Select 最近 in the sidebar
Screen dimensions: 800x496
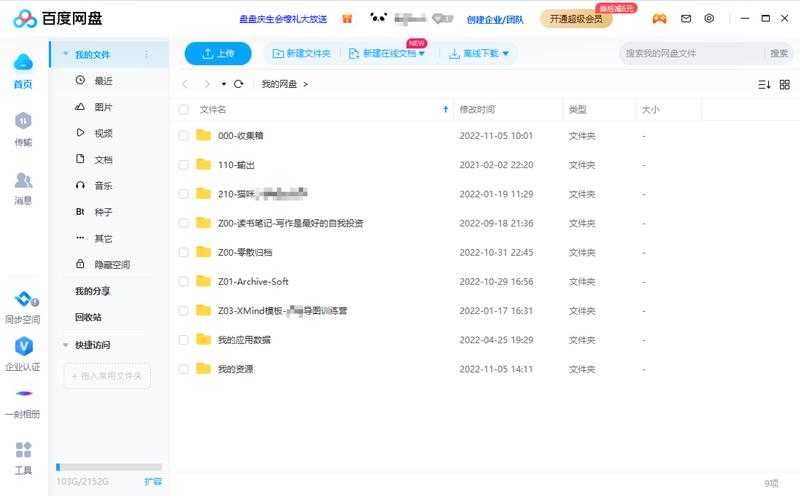pos(104,81)
